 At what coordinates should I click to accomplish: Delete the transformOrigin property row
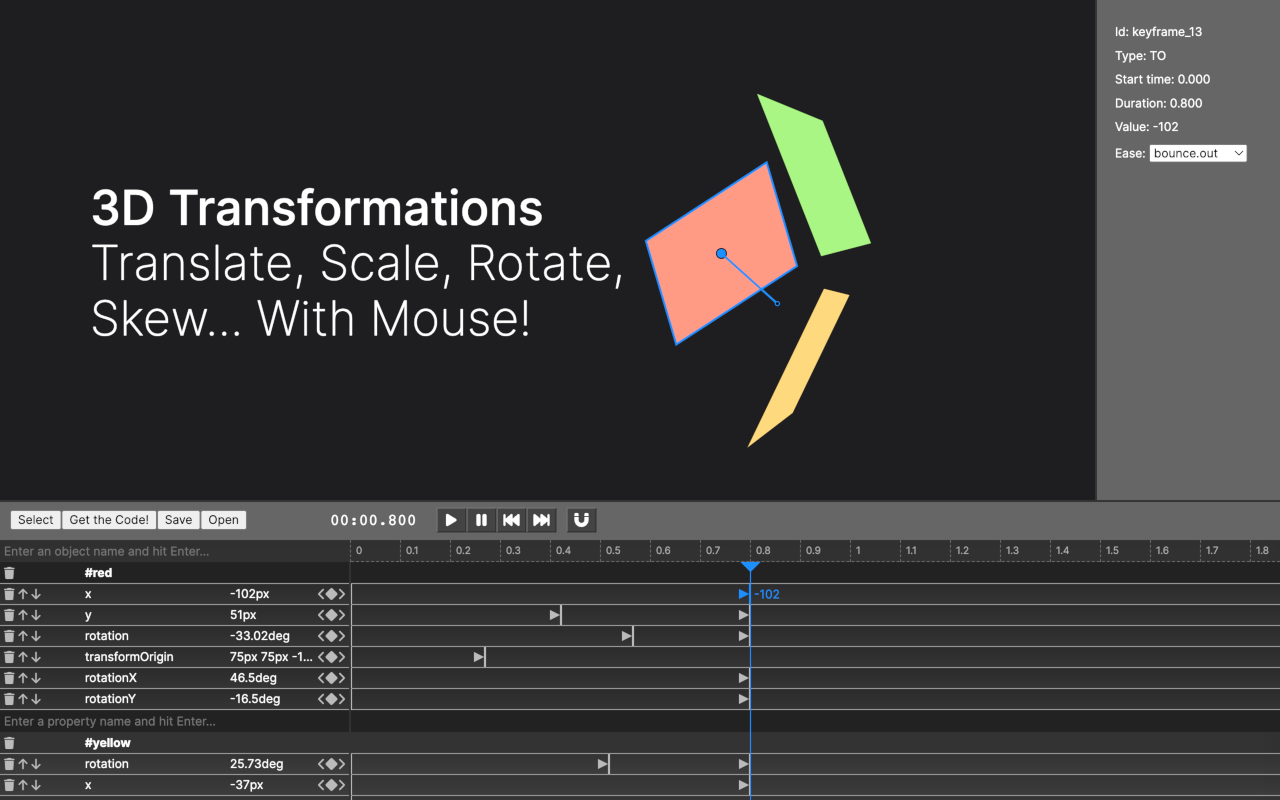point(9,657)
